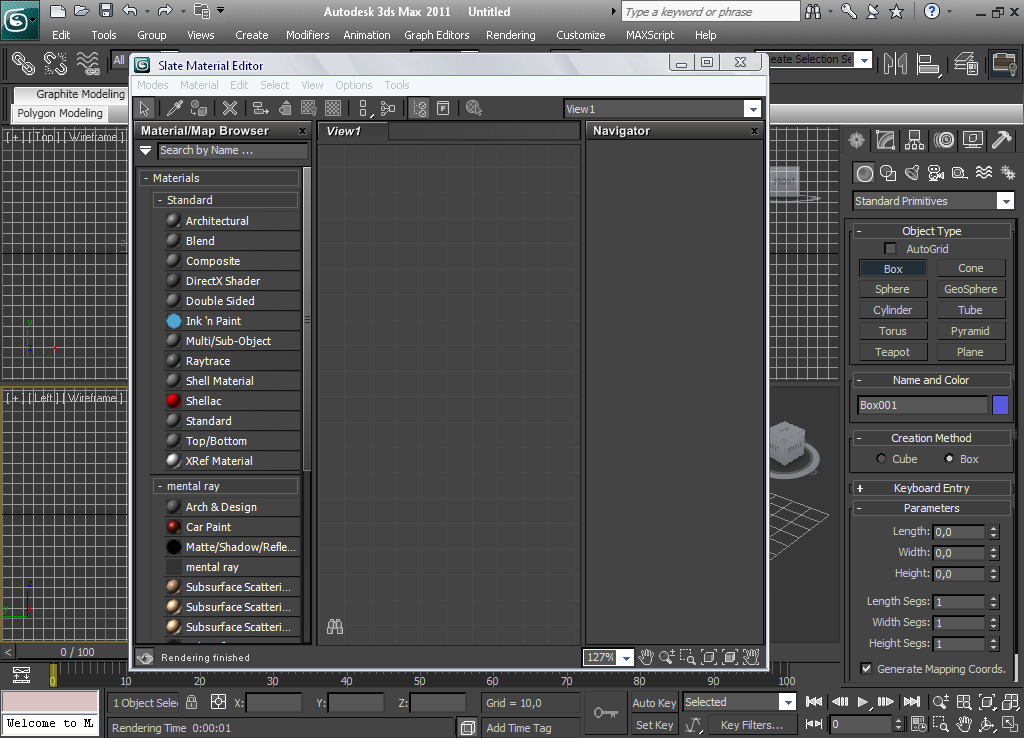Click the Search by Name field
The height and width of the screenshot is (738, 1024).
[233, 150]
